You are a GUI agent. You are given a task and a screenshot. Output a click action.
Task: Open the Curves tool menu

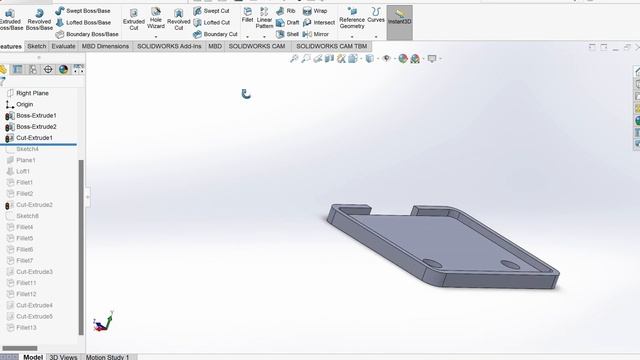pyautogui.click(x=376, y=15)
